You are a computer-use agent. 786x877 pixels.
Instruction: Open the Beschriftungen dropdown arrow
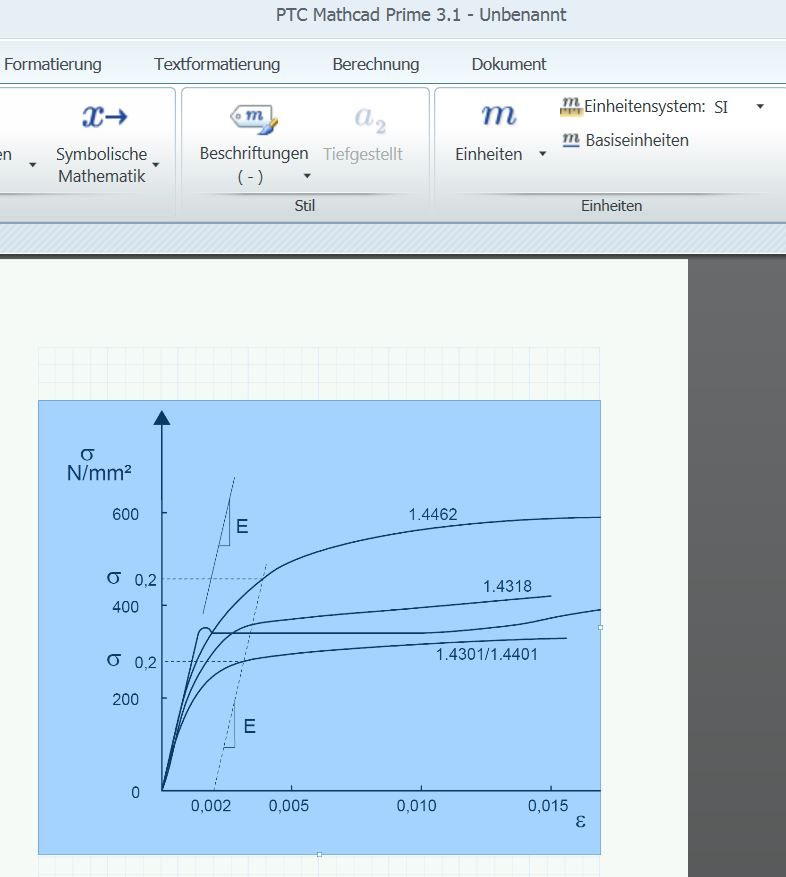point(307,176)
